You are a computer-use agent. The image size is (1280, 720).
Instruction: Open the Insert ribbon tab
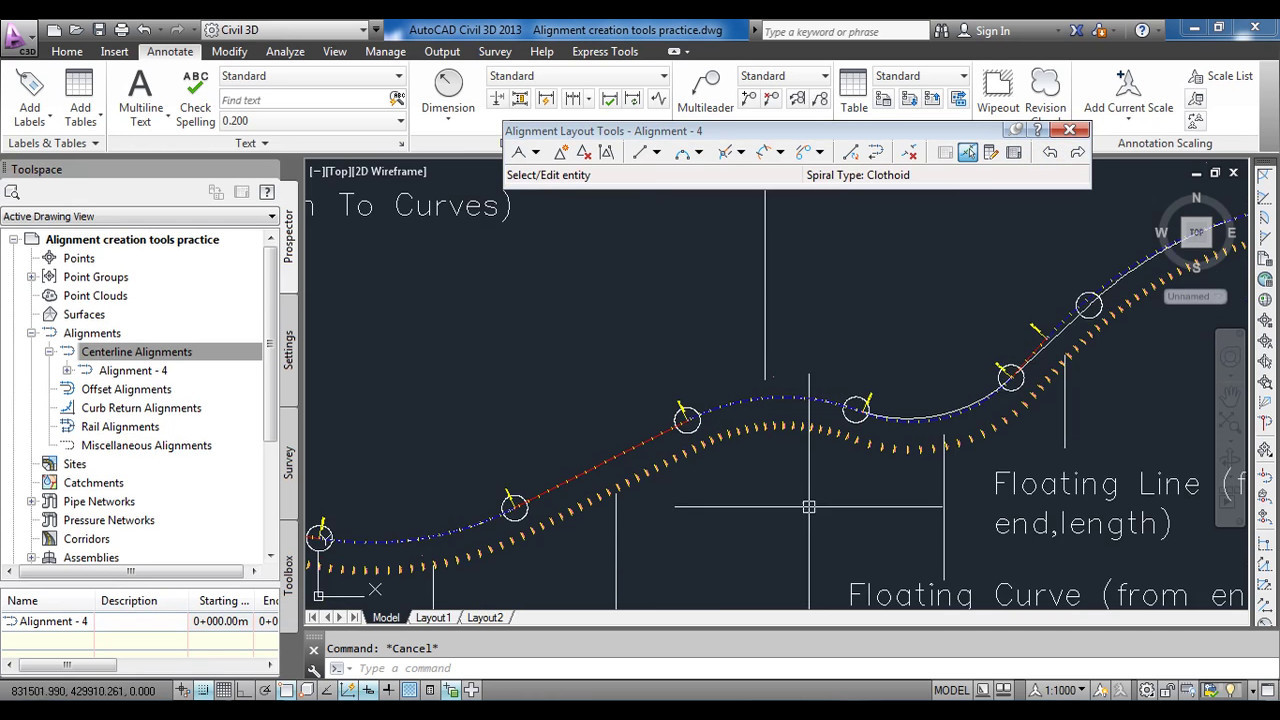pos(114,52)
